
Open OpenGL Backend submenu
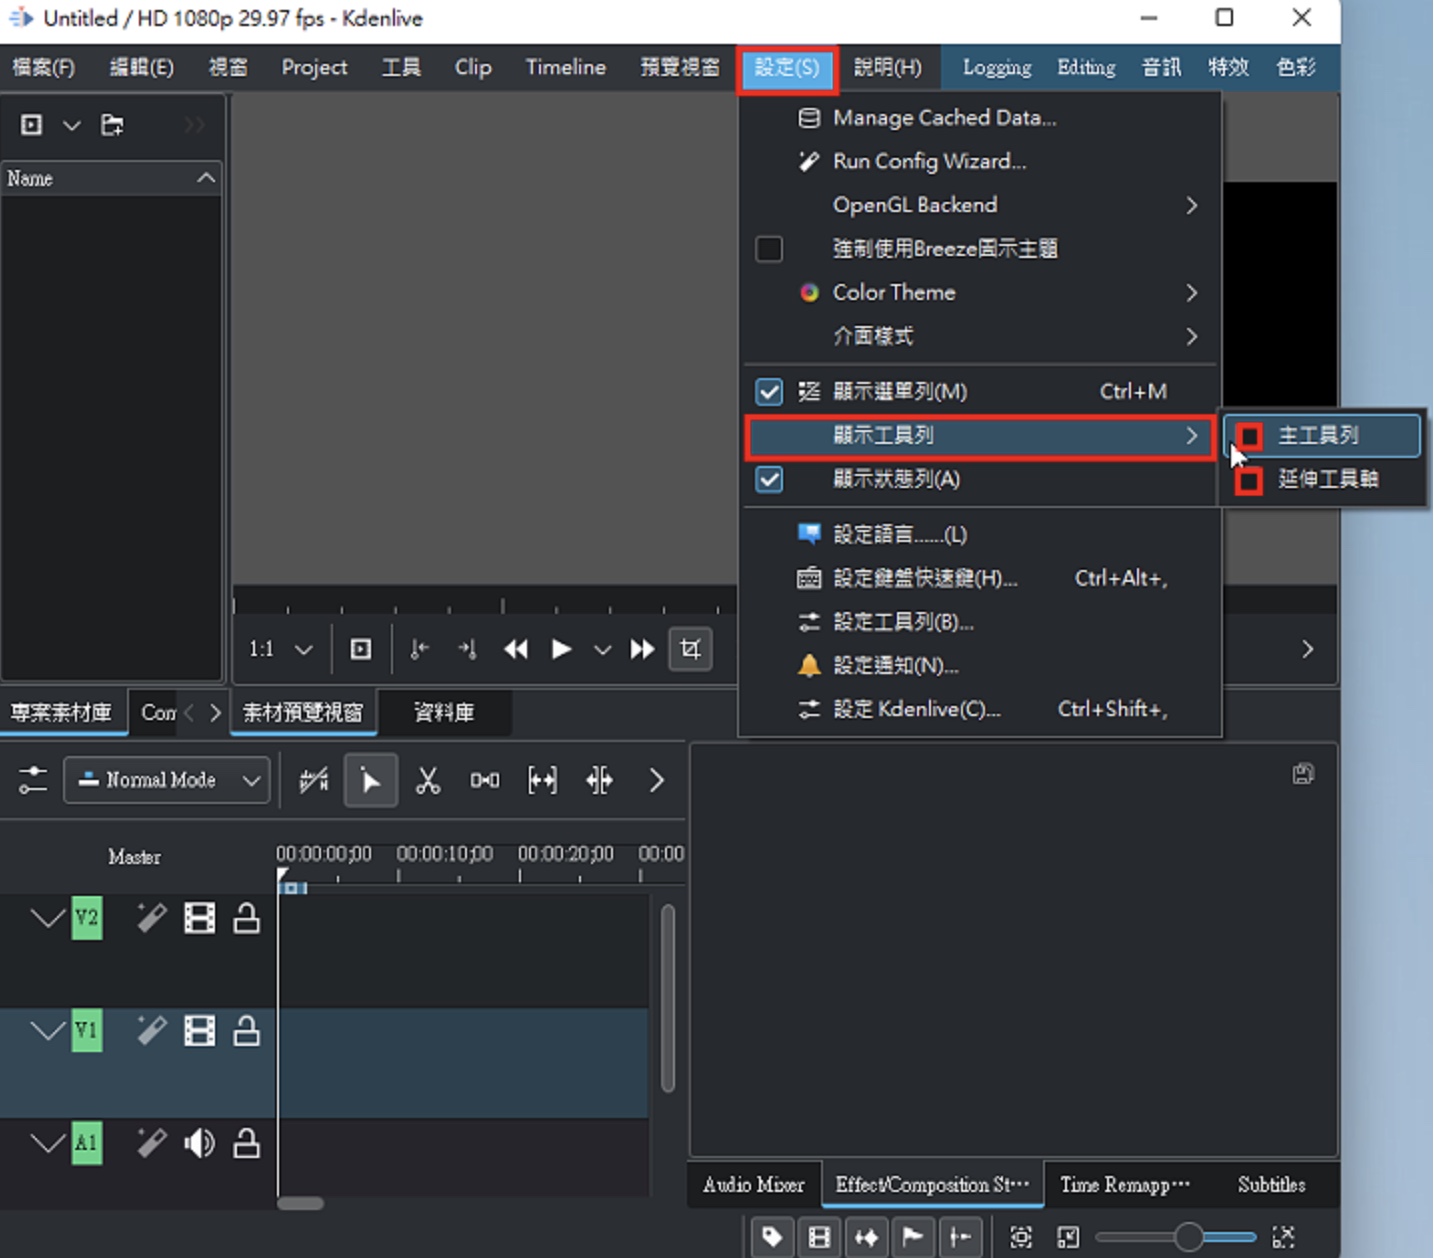click(980, 205)
